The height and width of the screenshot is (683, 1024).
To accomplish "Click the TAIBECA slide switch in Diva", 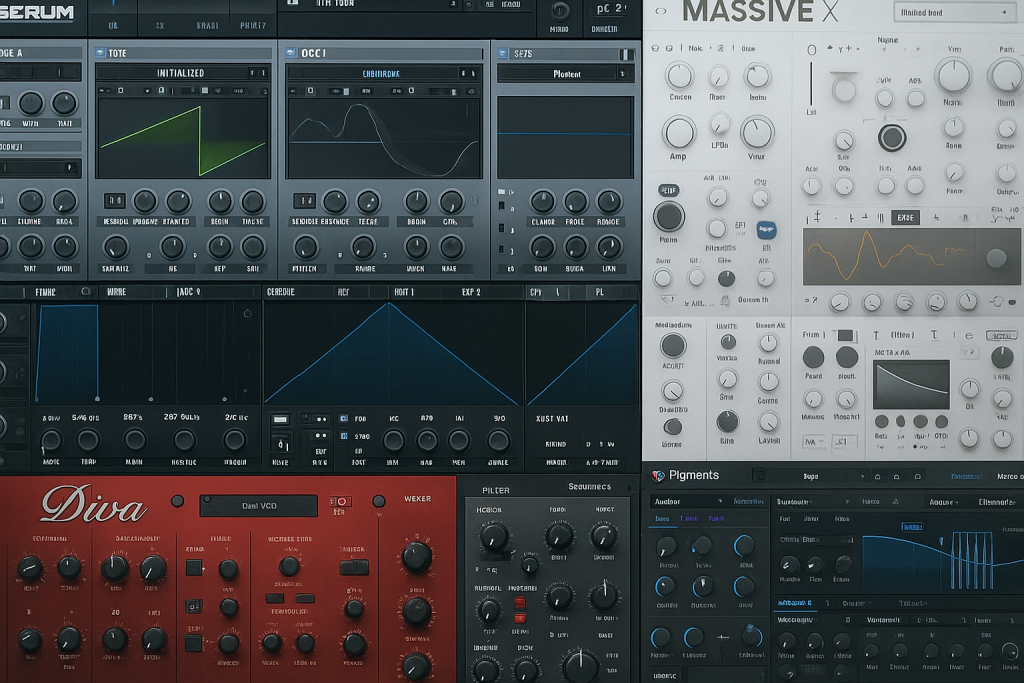I will 354,567.
